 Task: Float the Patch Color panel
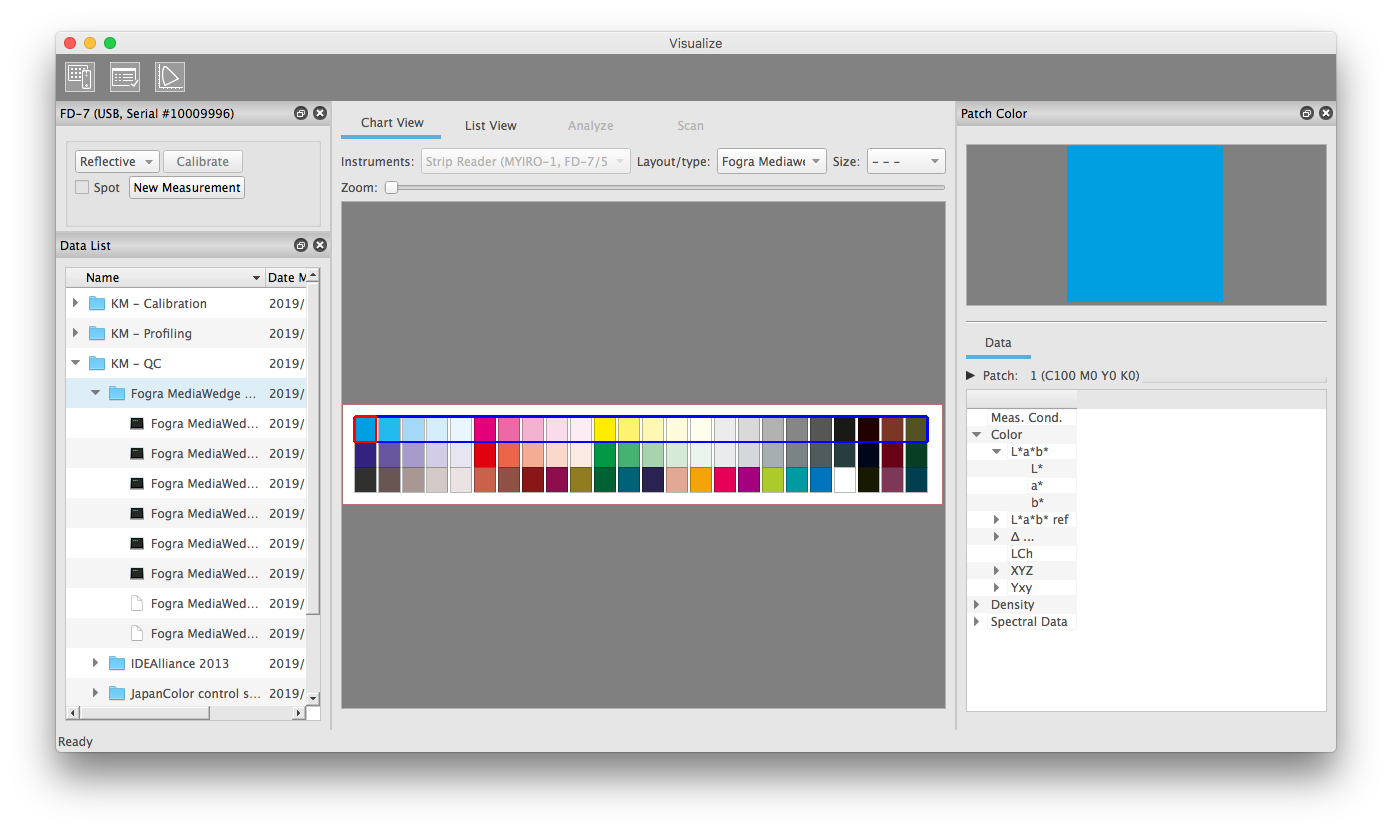[1307, 114]
